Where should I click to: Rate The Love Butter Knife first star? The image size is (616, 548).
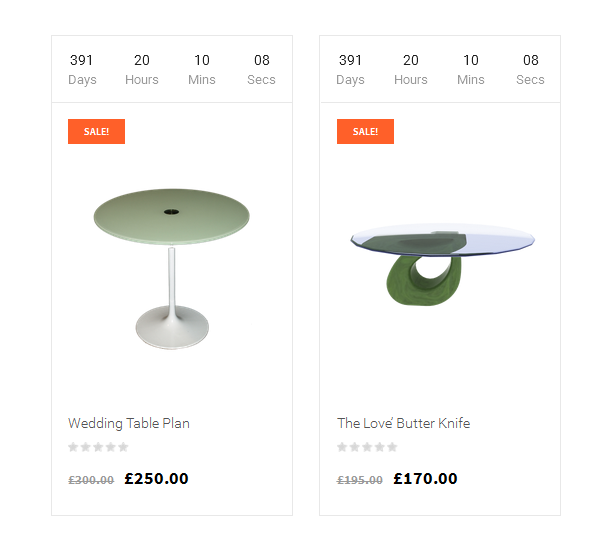click(342, 447)
